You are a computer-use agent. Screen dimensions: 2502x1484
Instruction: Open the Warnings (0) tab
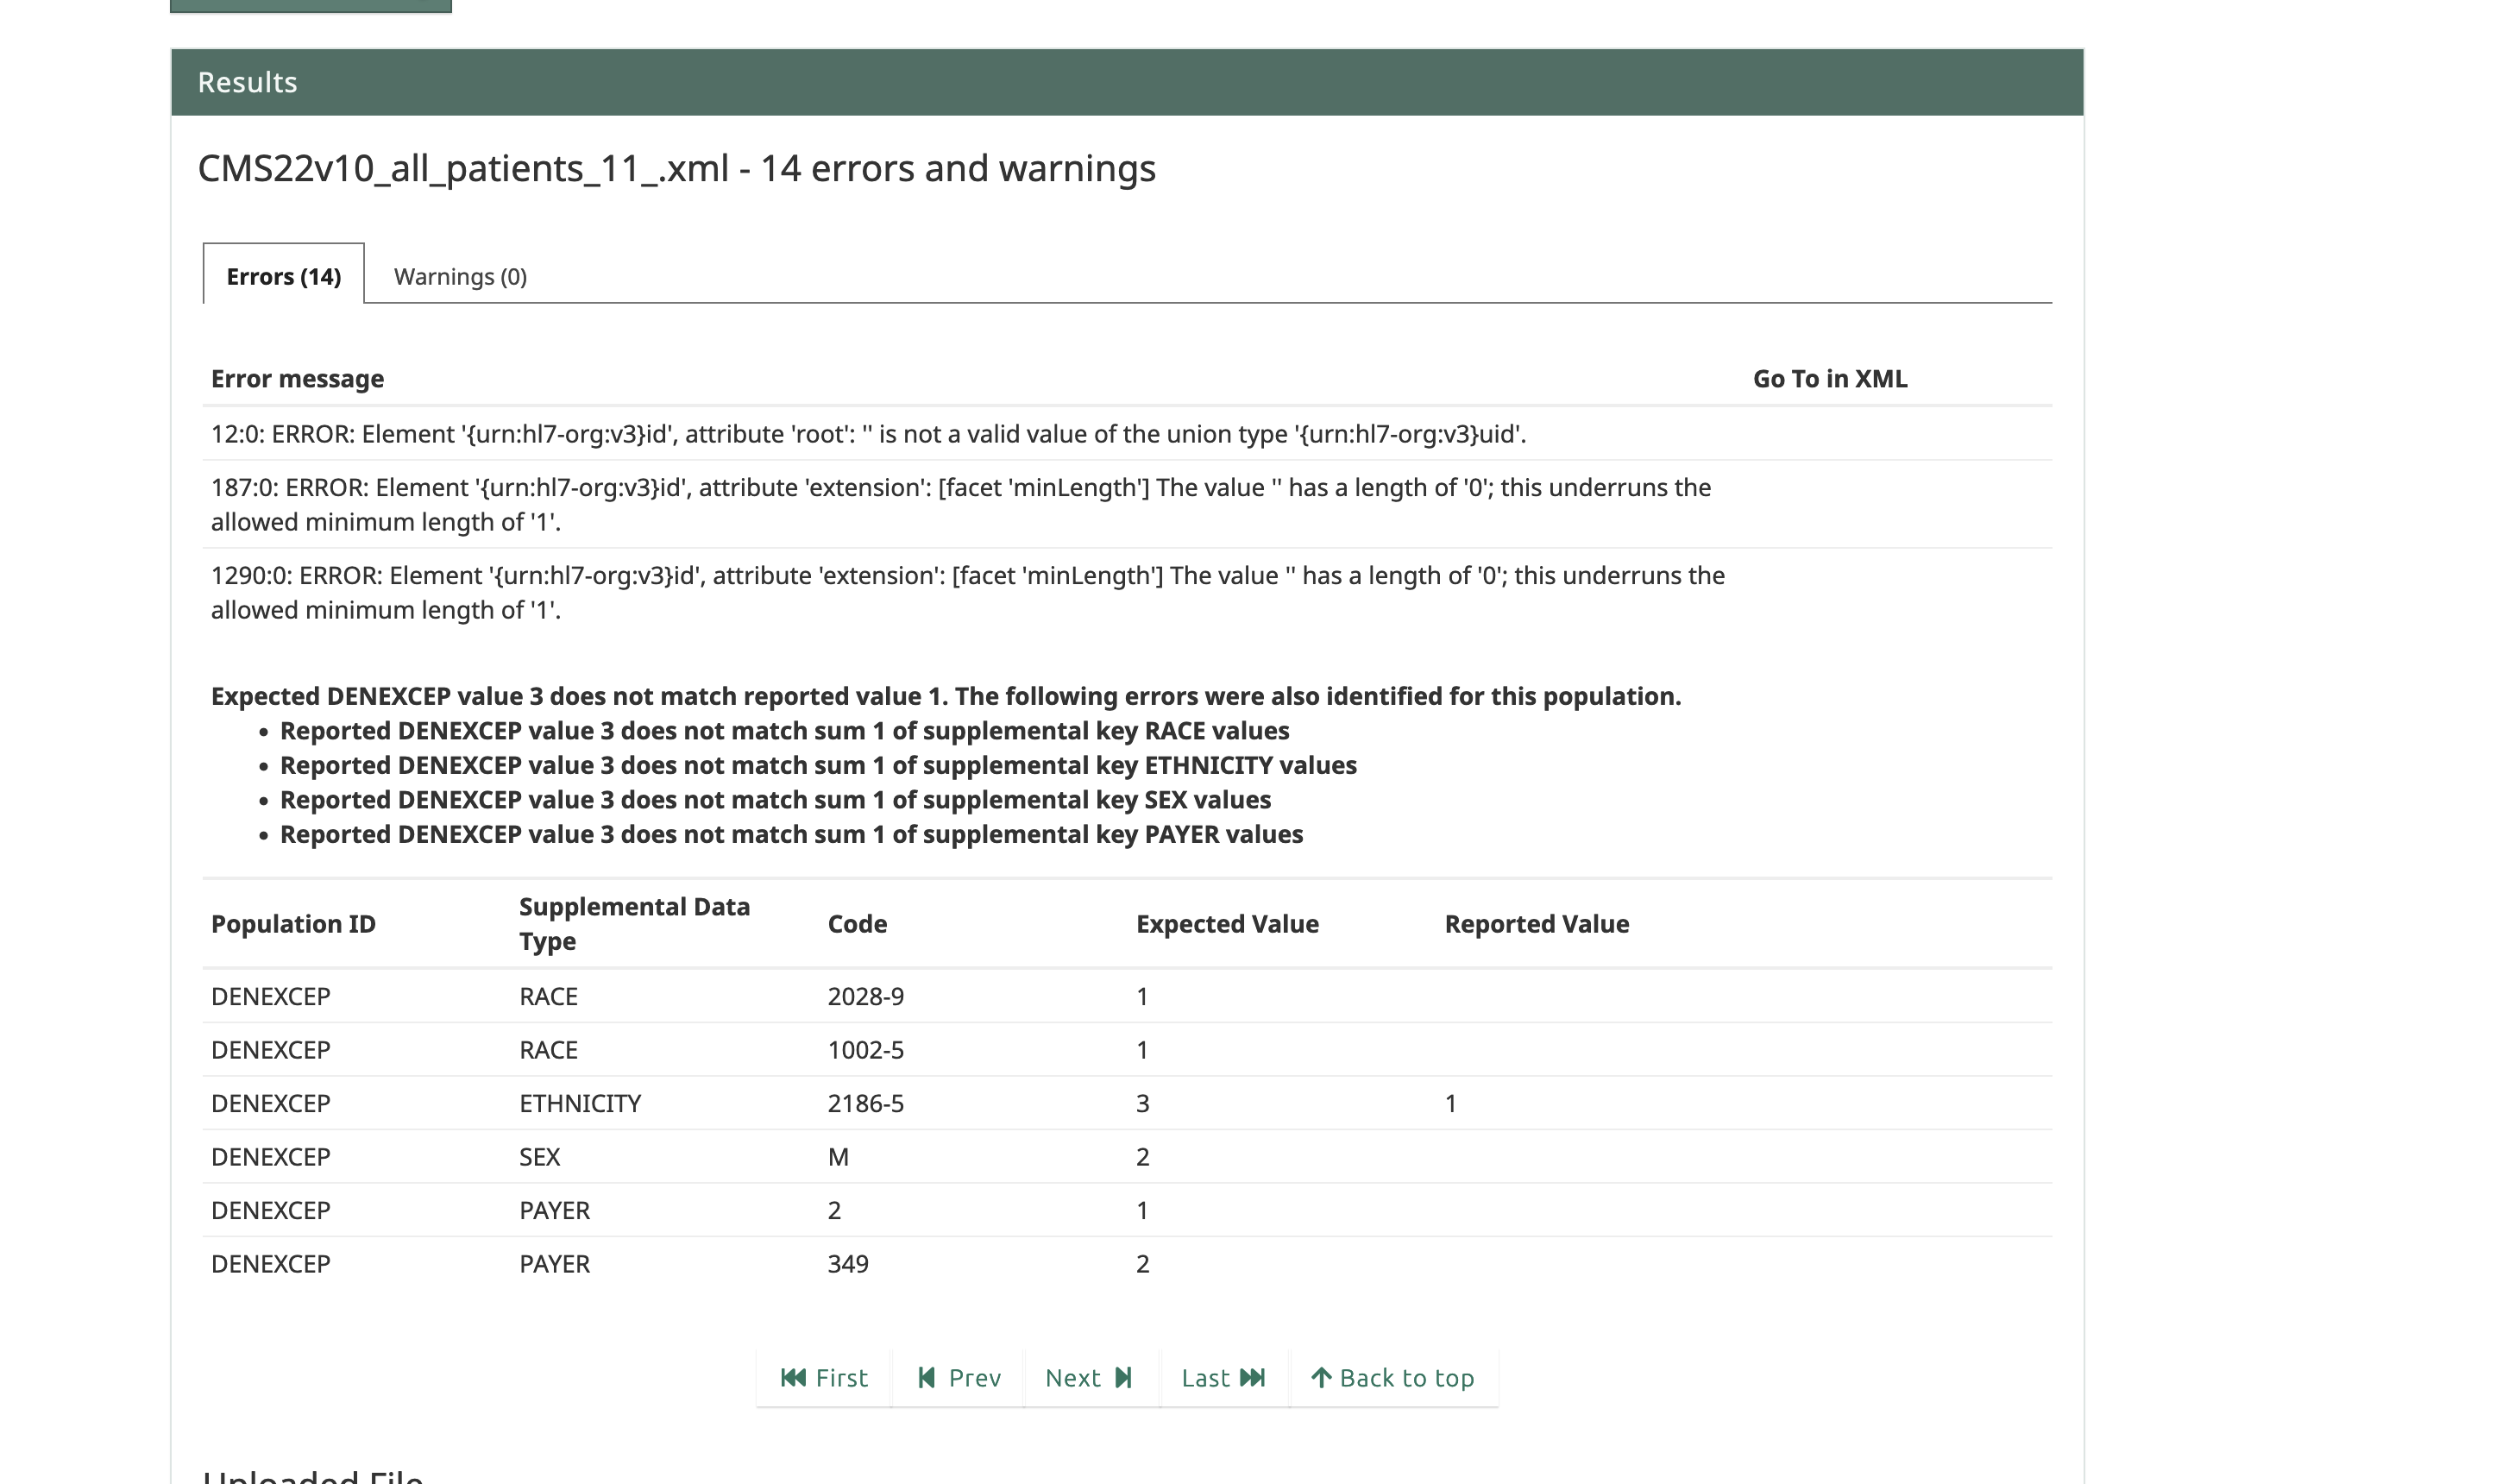[461, 276]
